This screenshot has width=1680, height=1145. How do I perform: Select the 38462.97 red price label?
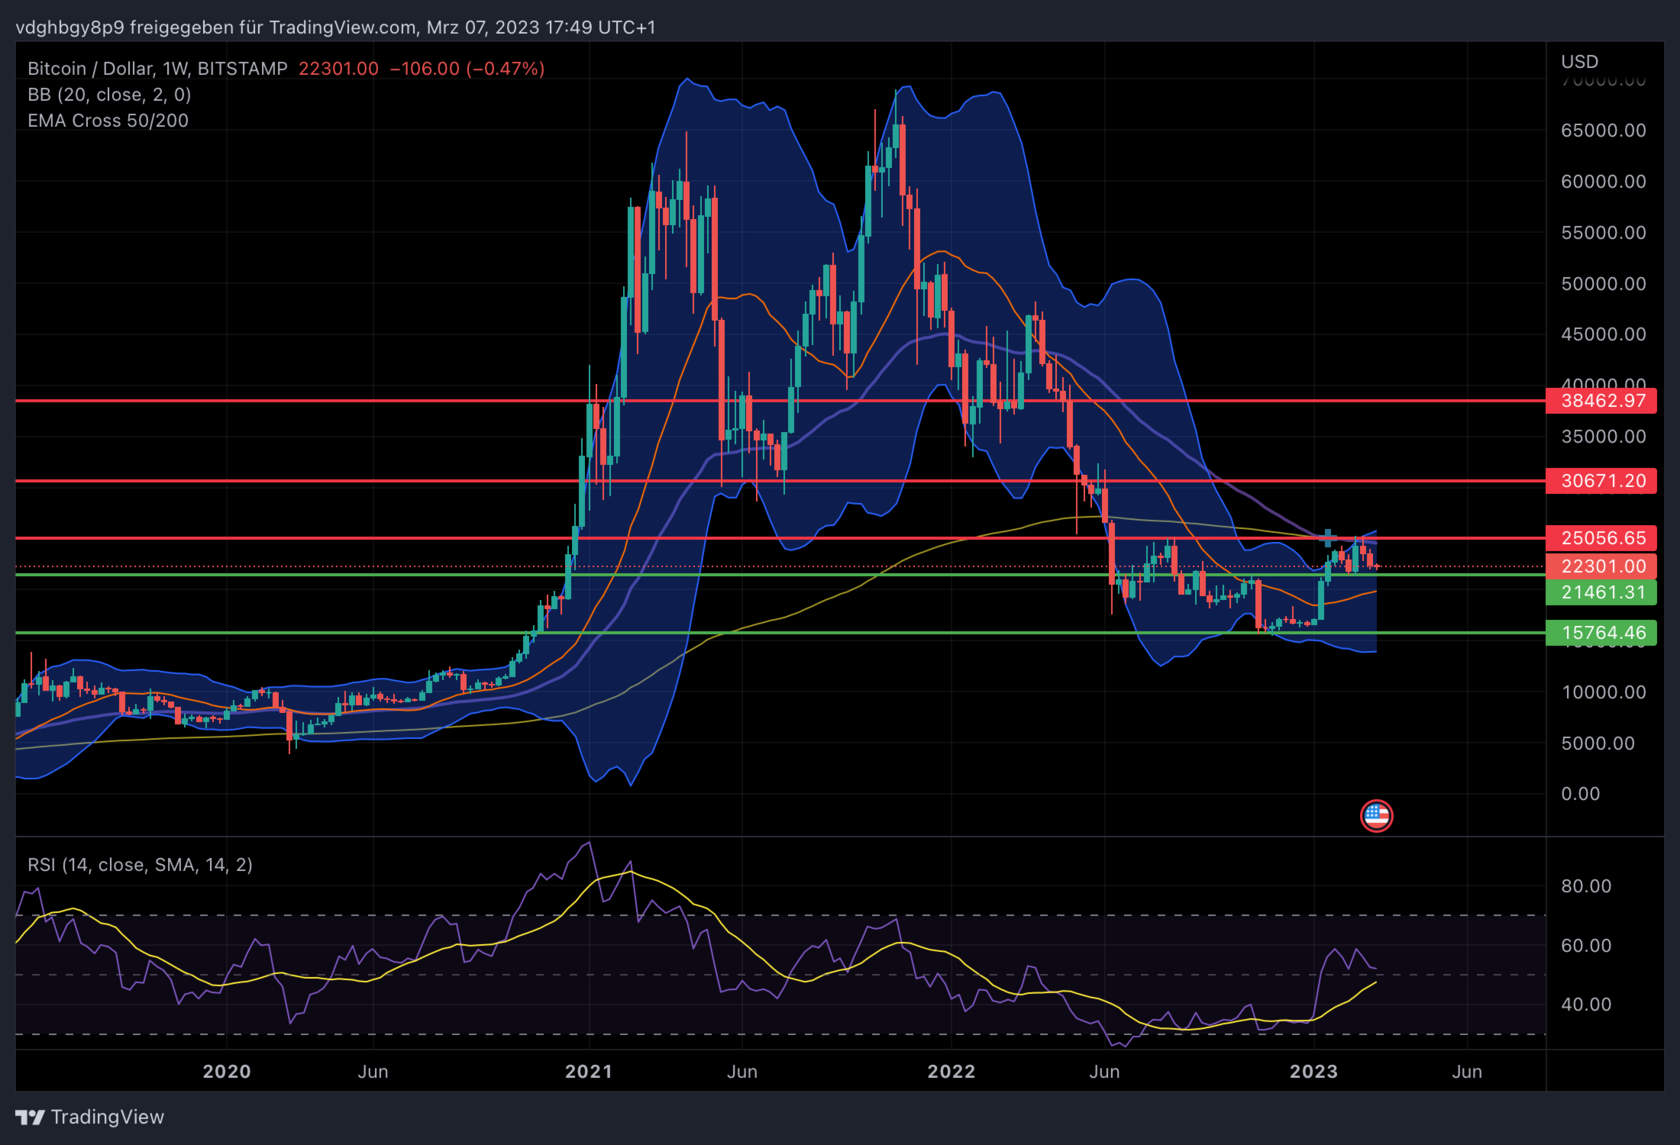point(1602,401)
